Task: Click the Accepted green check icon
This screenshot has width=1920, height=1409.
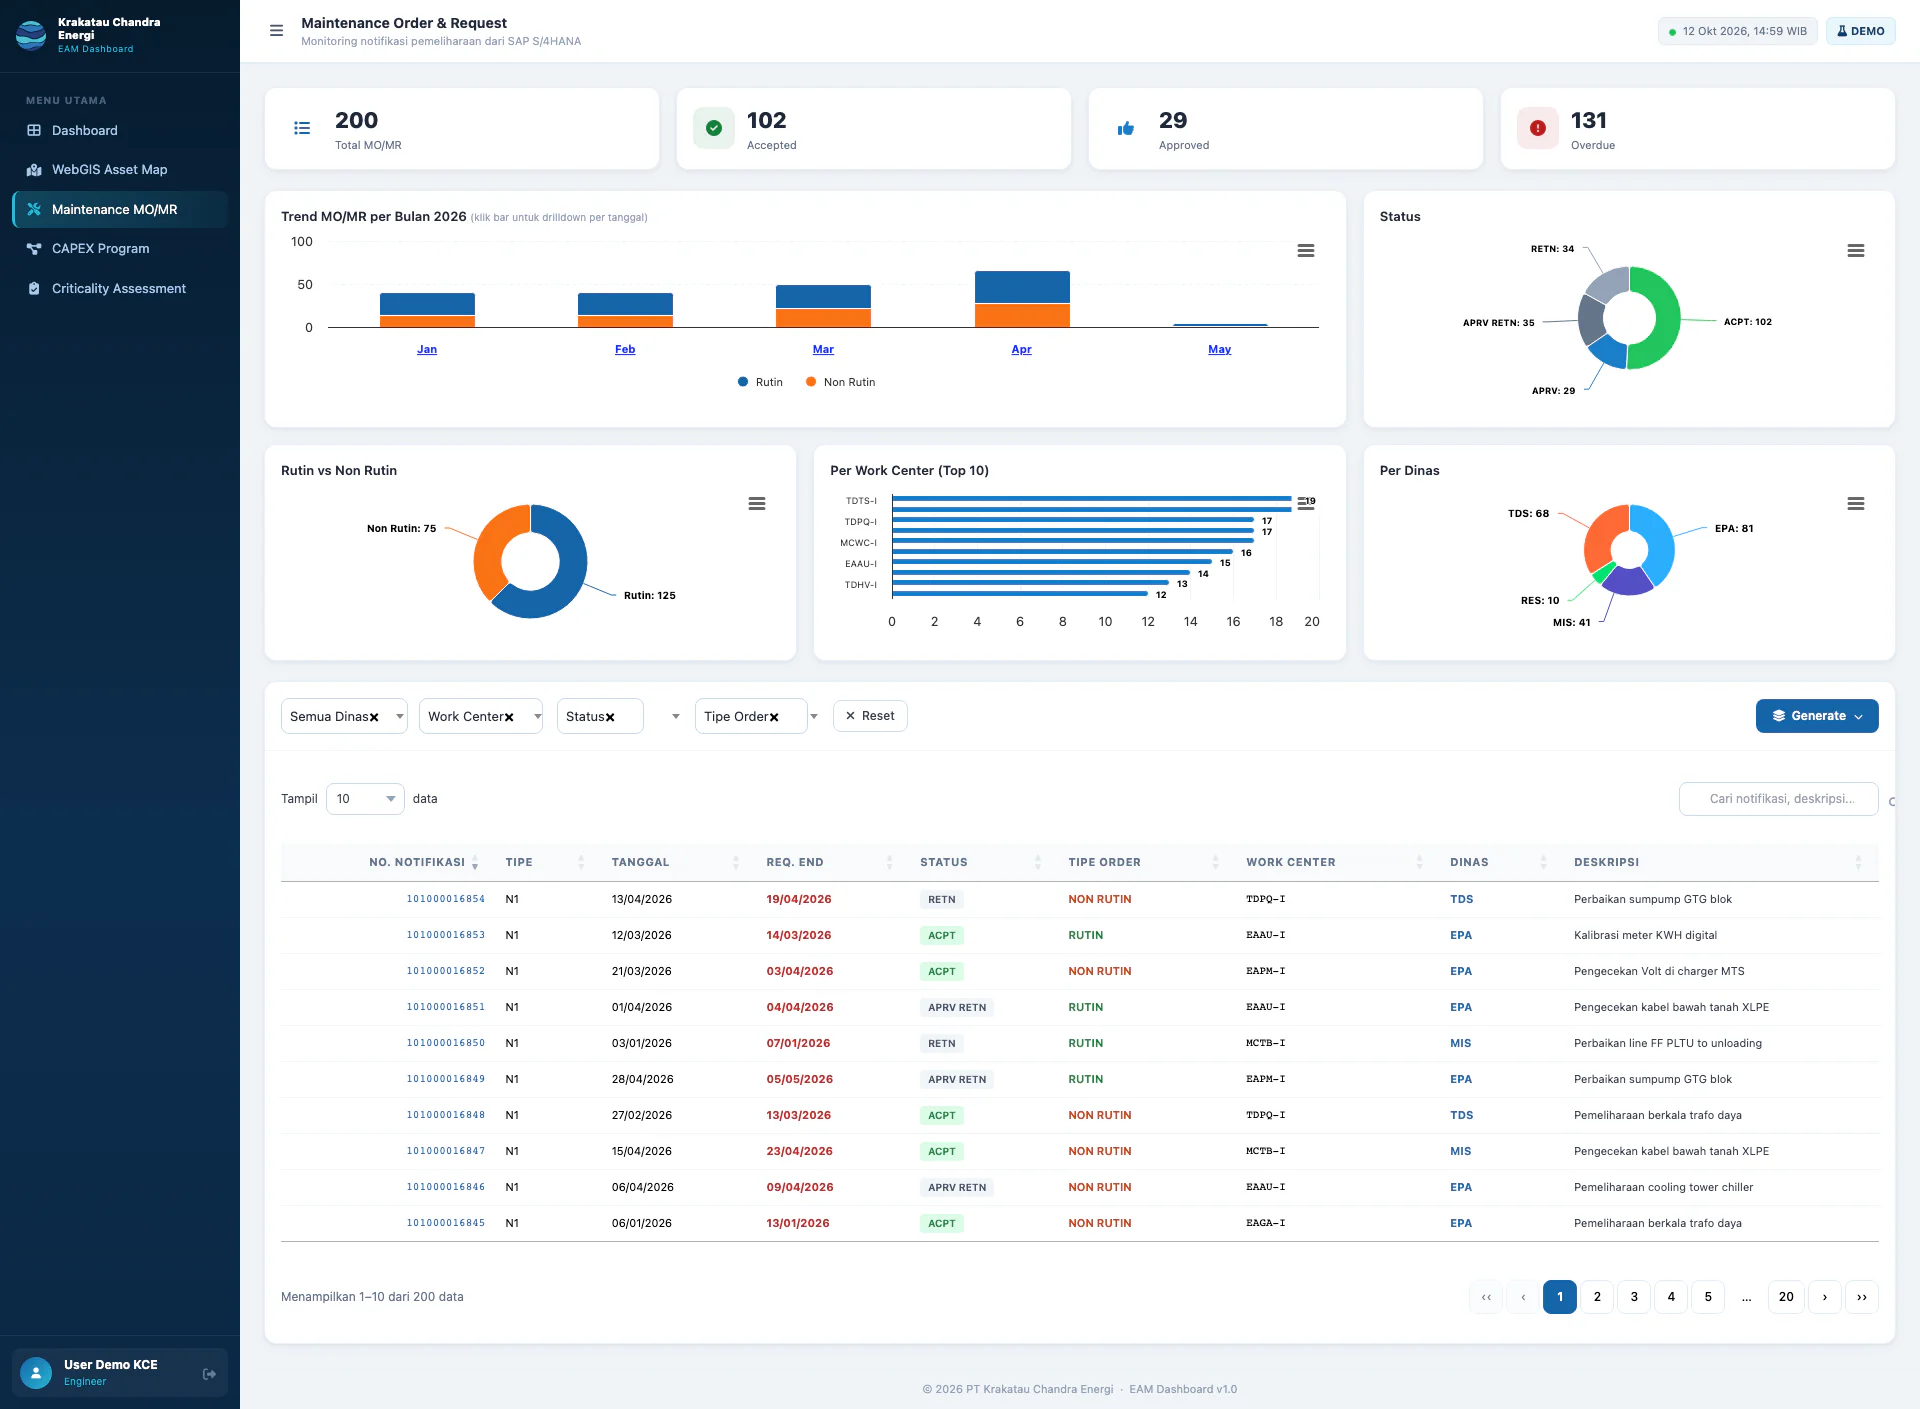Action: pos(714,128)
